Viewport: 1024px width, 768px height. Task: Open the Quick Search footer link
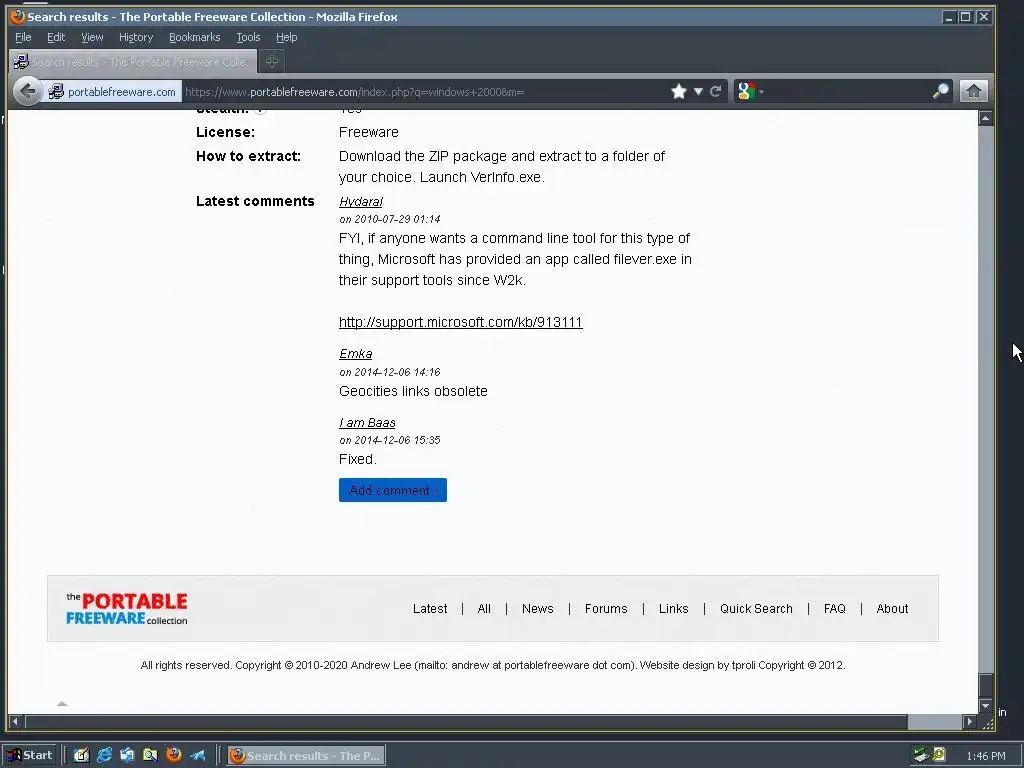pyautogui.click(x=756, y=609)
